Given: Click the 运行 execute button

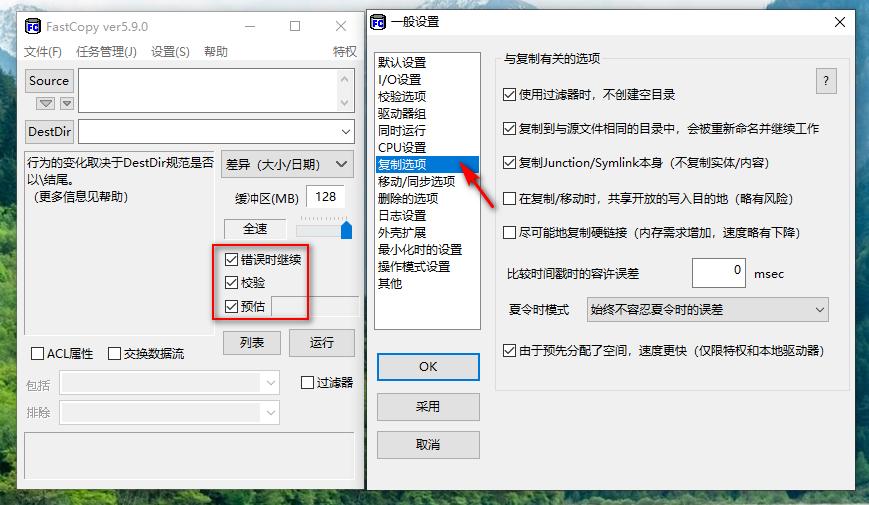Looking at the screenshot, I should (x=321, y=343).
